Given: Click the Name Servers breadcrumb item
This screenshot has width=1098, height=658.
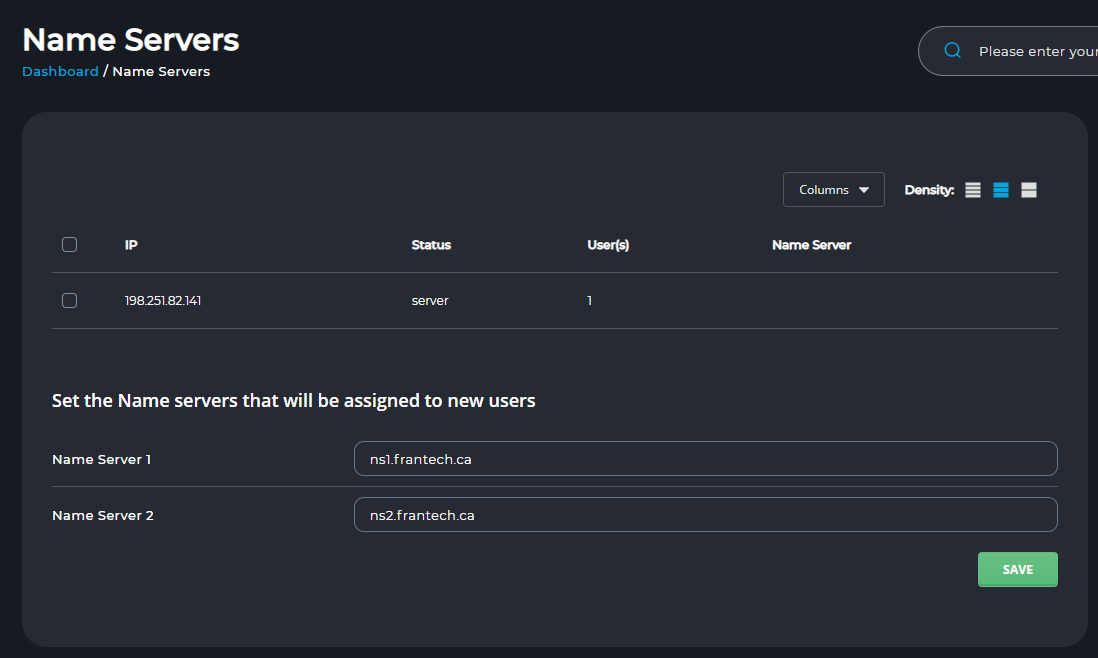Looking at the screenshot, I should click(x=161, y=71).
